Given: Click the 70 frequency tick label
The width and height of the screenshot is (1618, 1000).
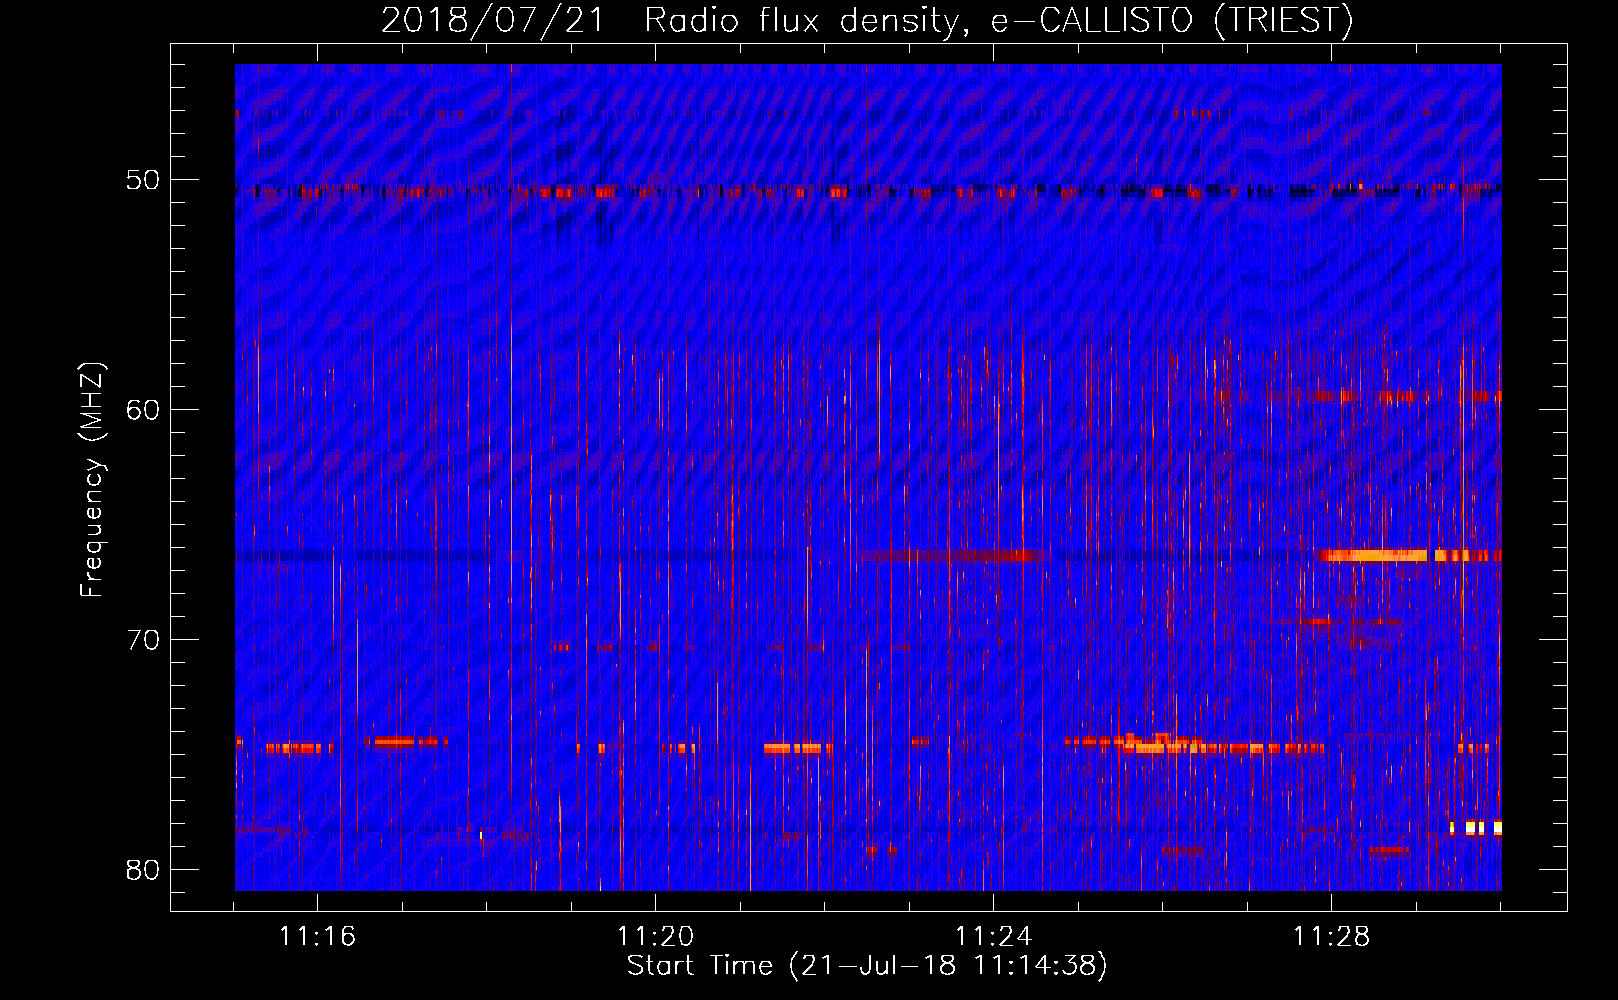Looking at the screenshot, I should [143, 640].
